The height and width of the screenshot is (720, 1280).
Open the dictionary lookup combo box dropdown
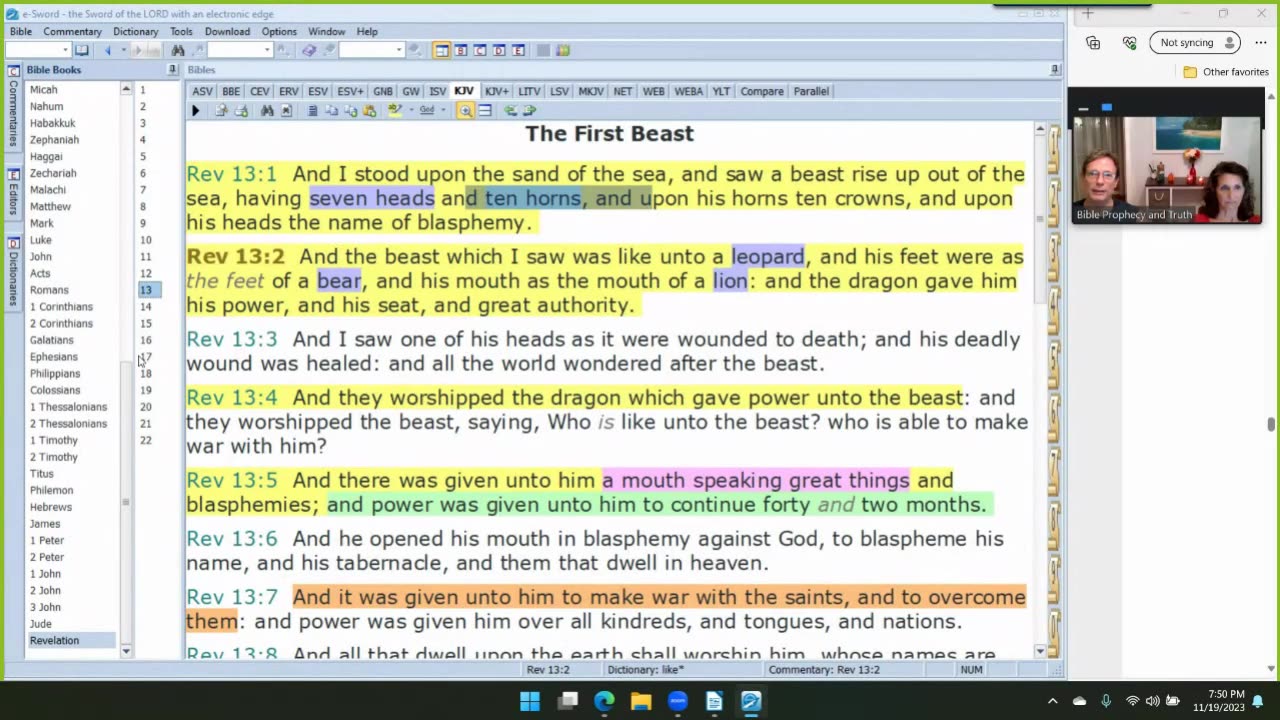coord(398,50)
